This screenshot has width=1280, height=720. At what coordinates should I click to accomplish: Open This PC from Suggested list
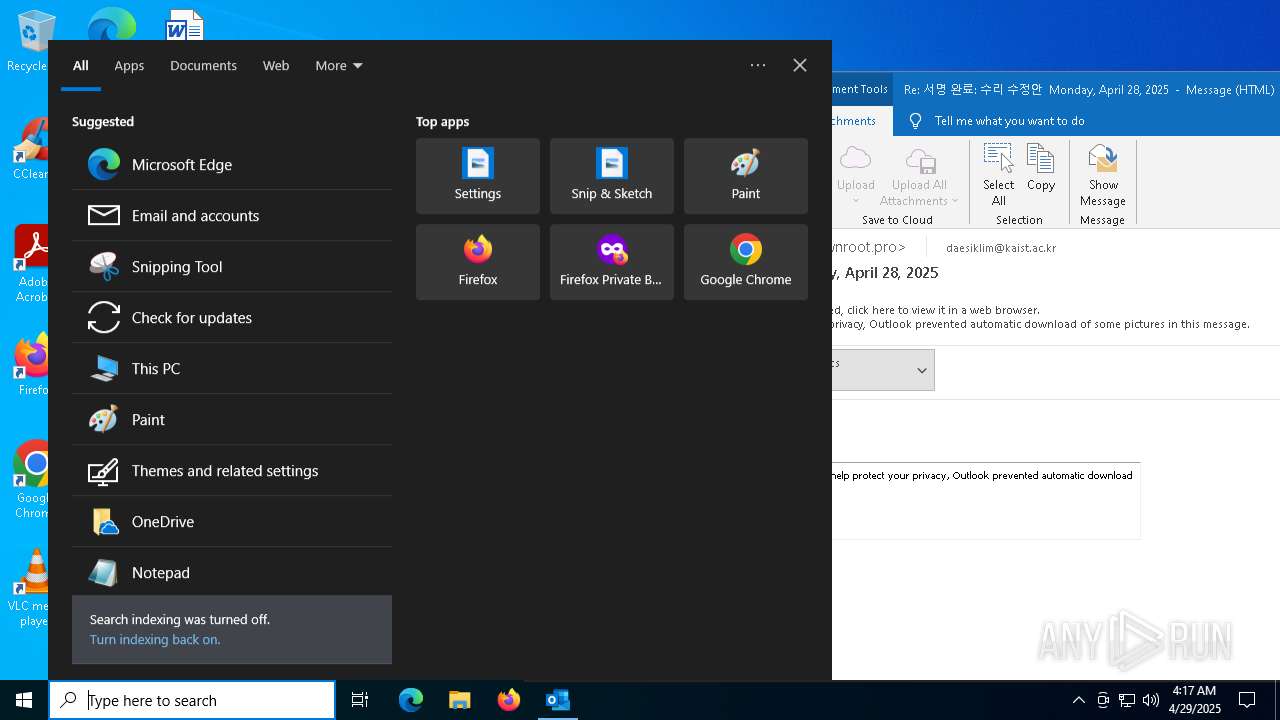(232, 368)
